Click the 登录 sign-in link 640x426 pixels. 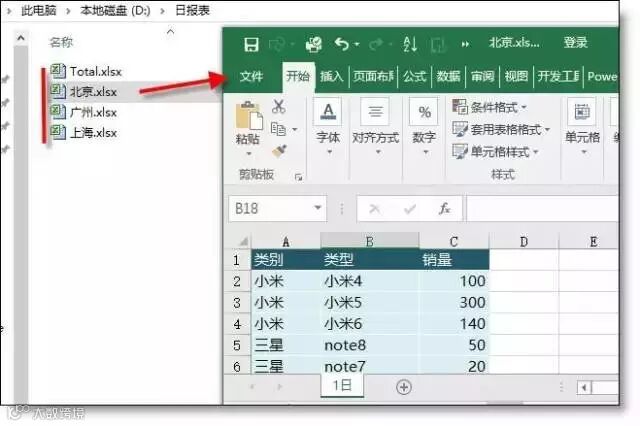(575, 42)
